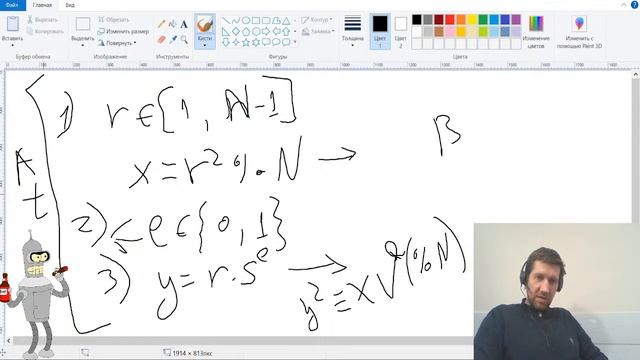Click the horizontal scrollbar left arrow
640x360 pixels.
coord(9,340)
